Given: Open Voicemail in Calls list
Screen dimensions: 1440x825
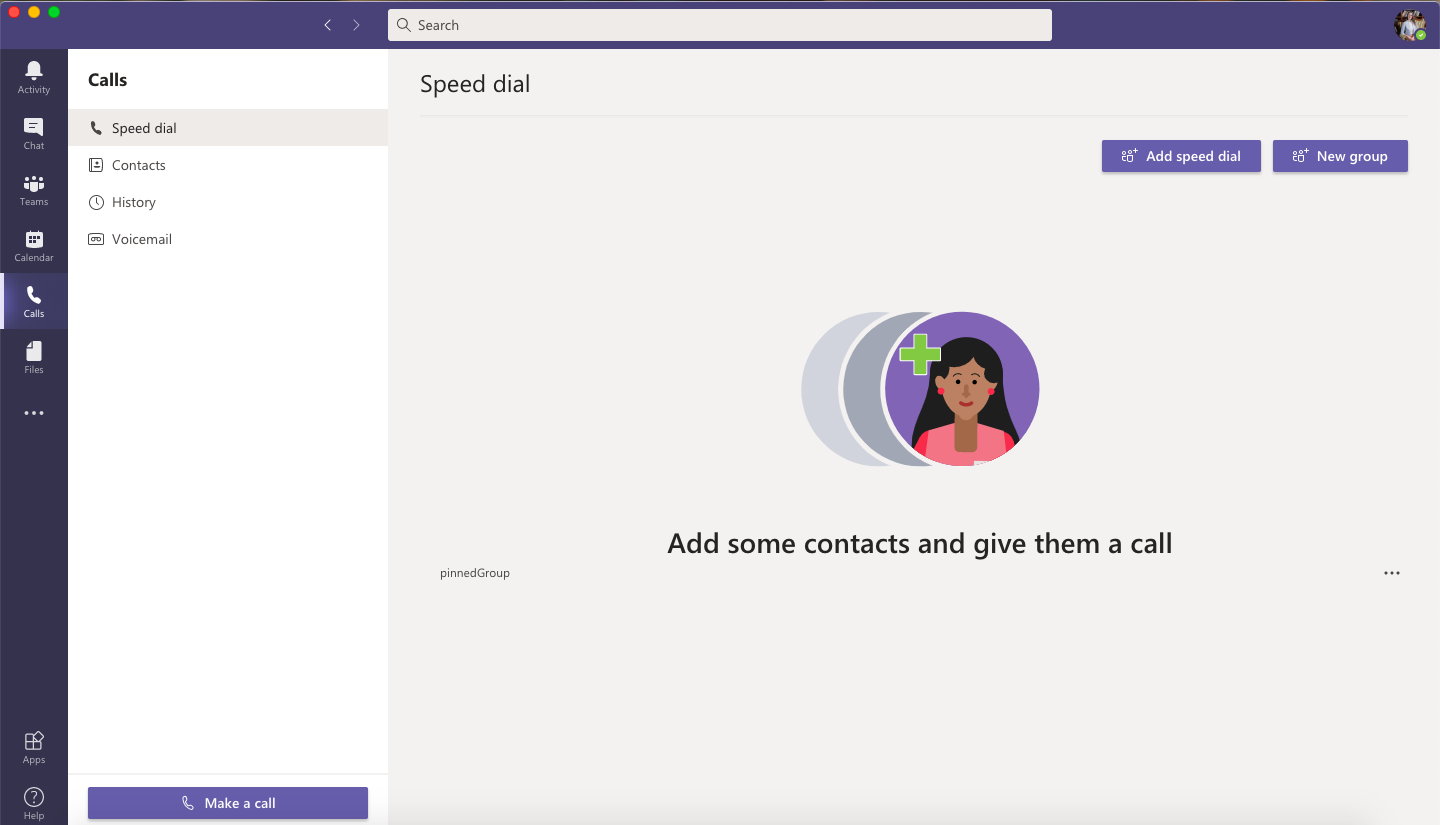Looking at the screenshot, I should coord(228,239).
